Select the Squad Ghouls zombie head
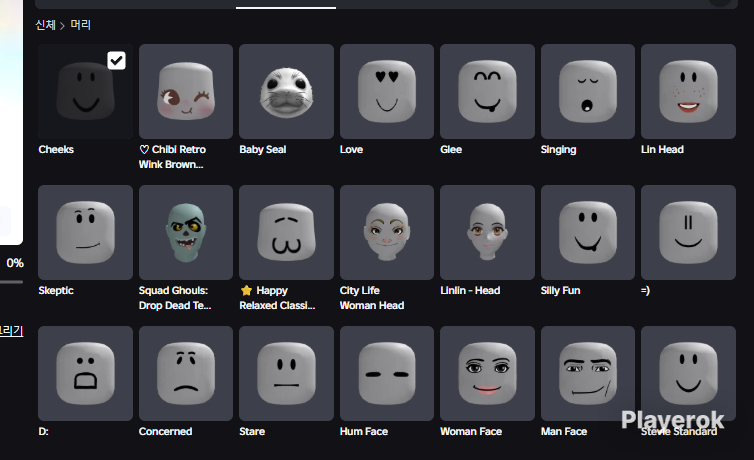This screenshot has width=754, height=460. pos(186,232)
